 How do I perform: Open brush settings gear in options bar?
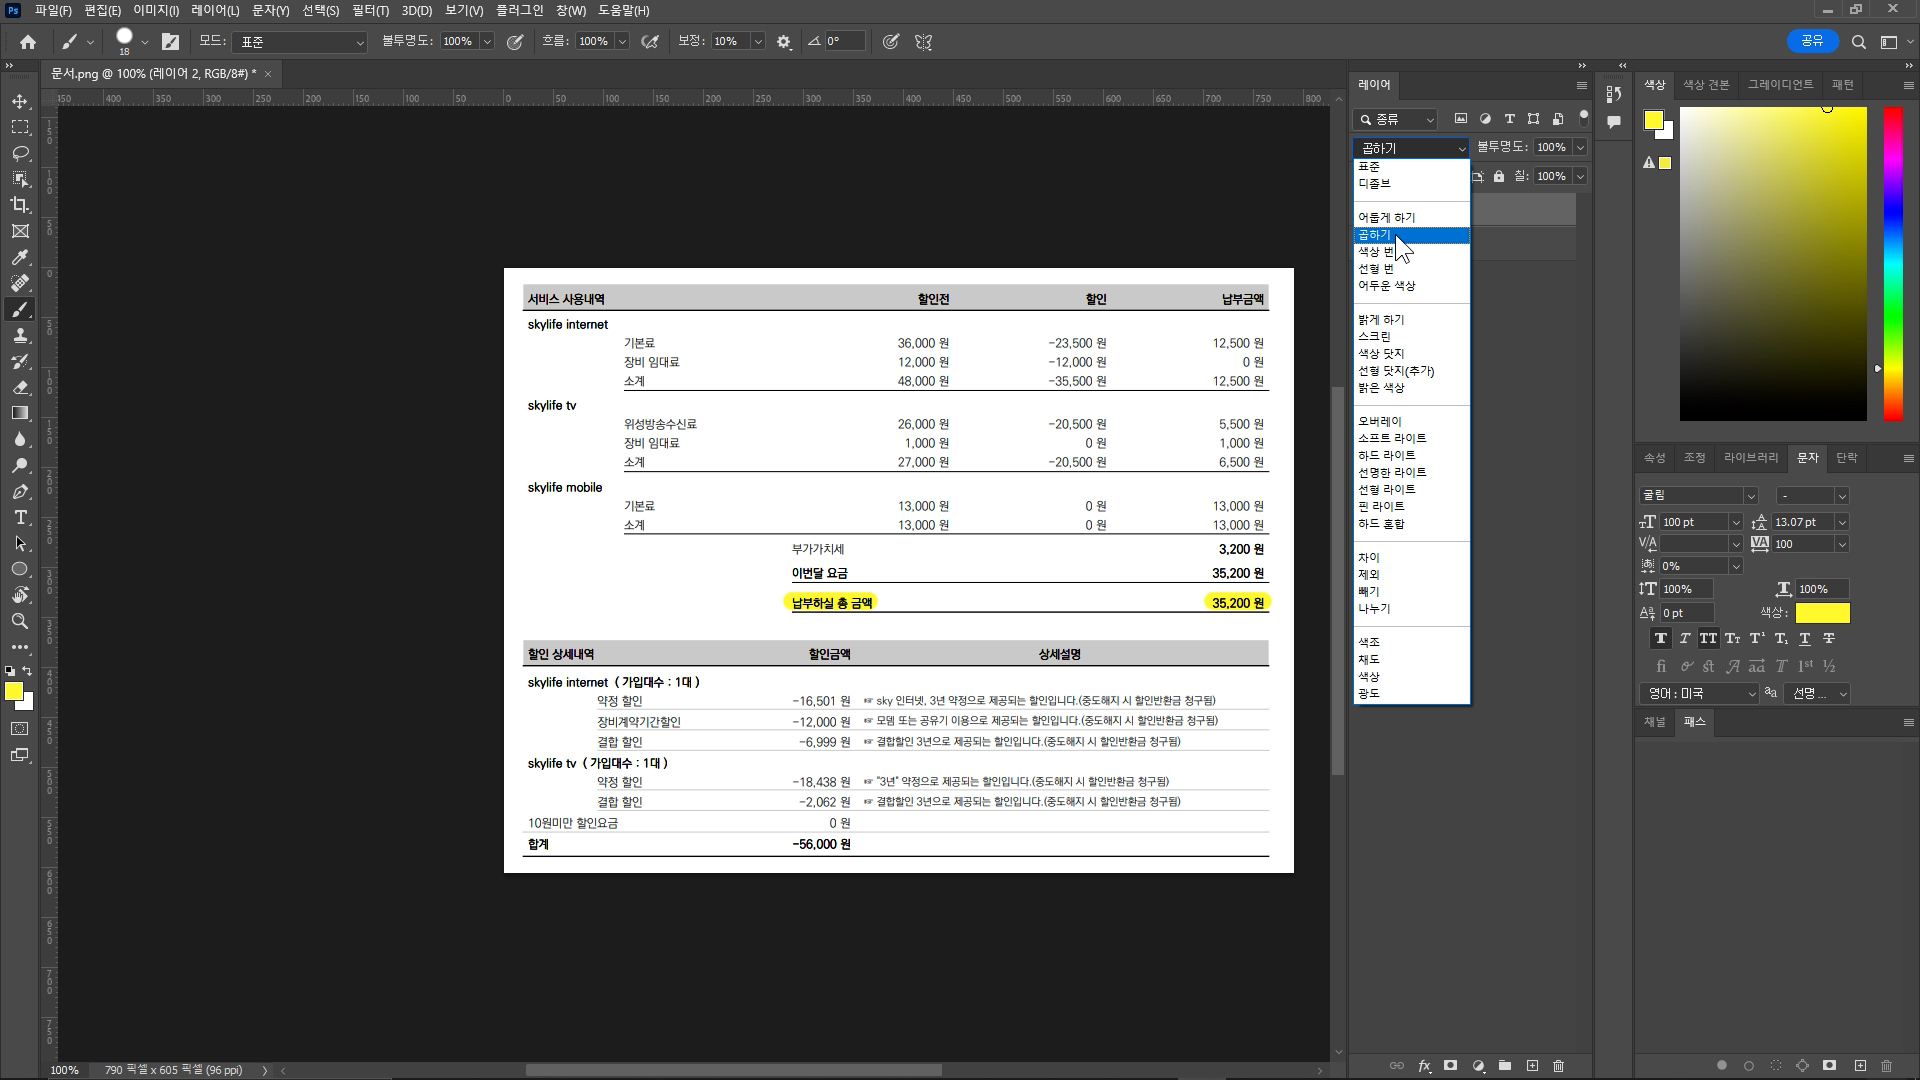click(784, 42)
